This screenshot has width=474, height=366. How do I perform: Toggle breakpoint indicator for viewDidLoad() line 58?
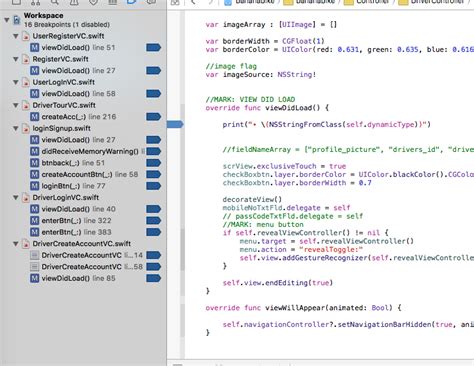(x=154, y=94)
